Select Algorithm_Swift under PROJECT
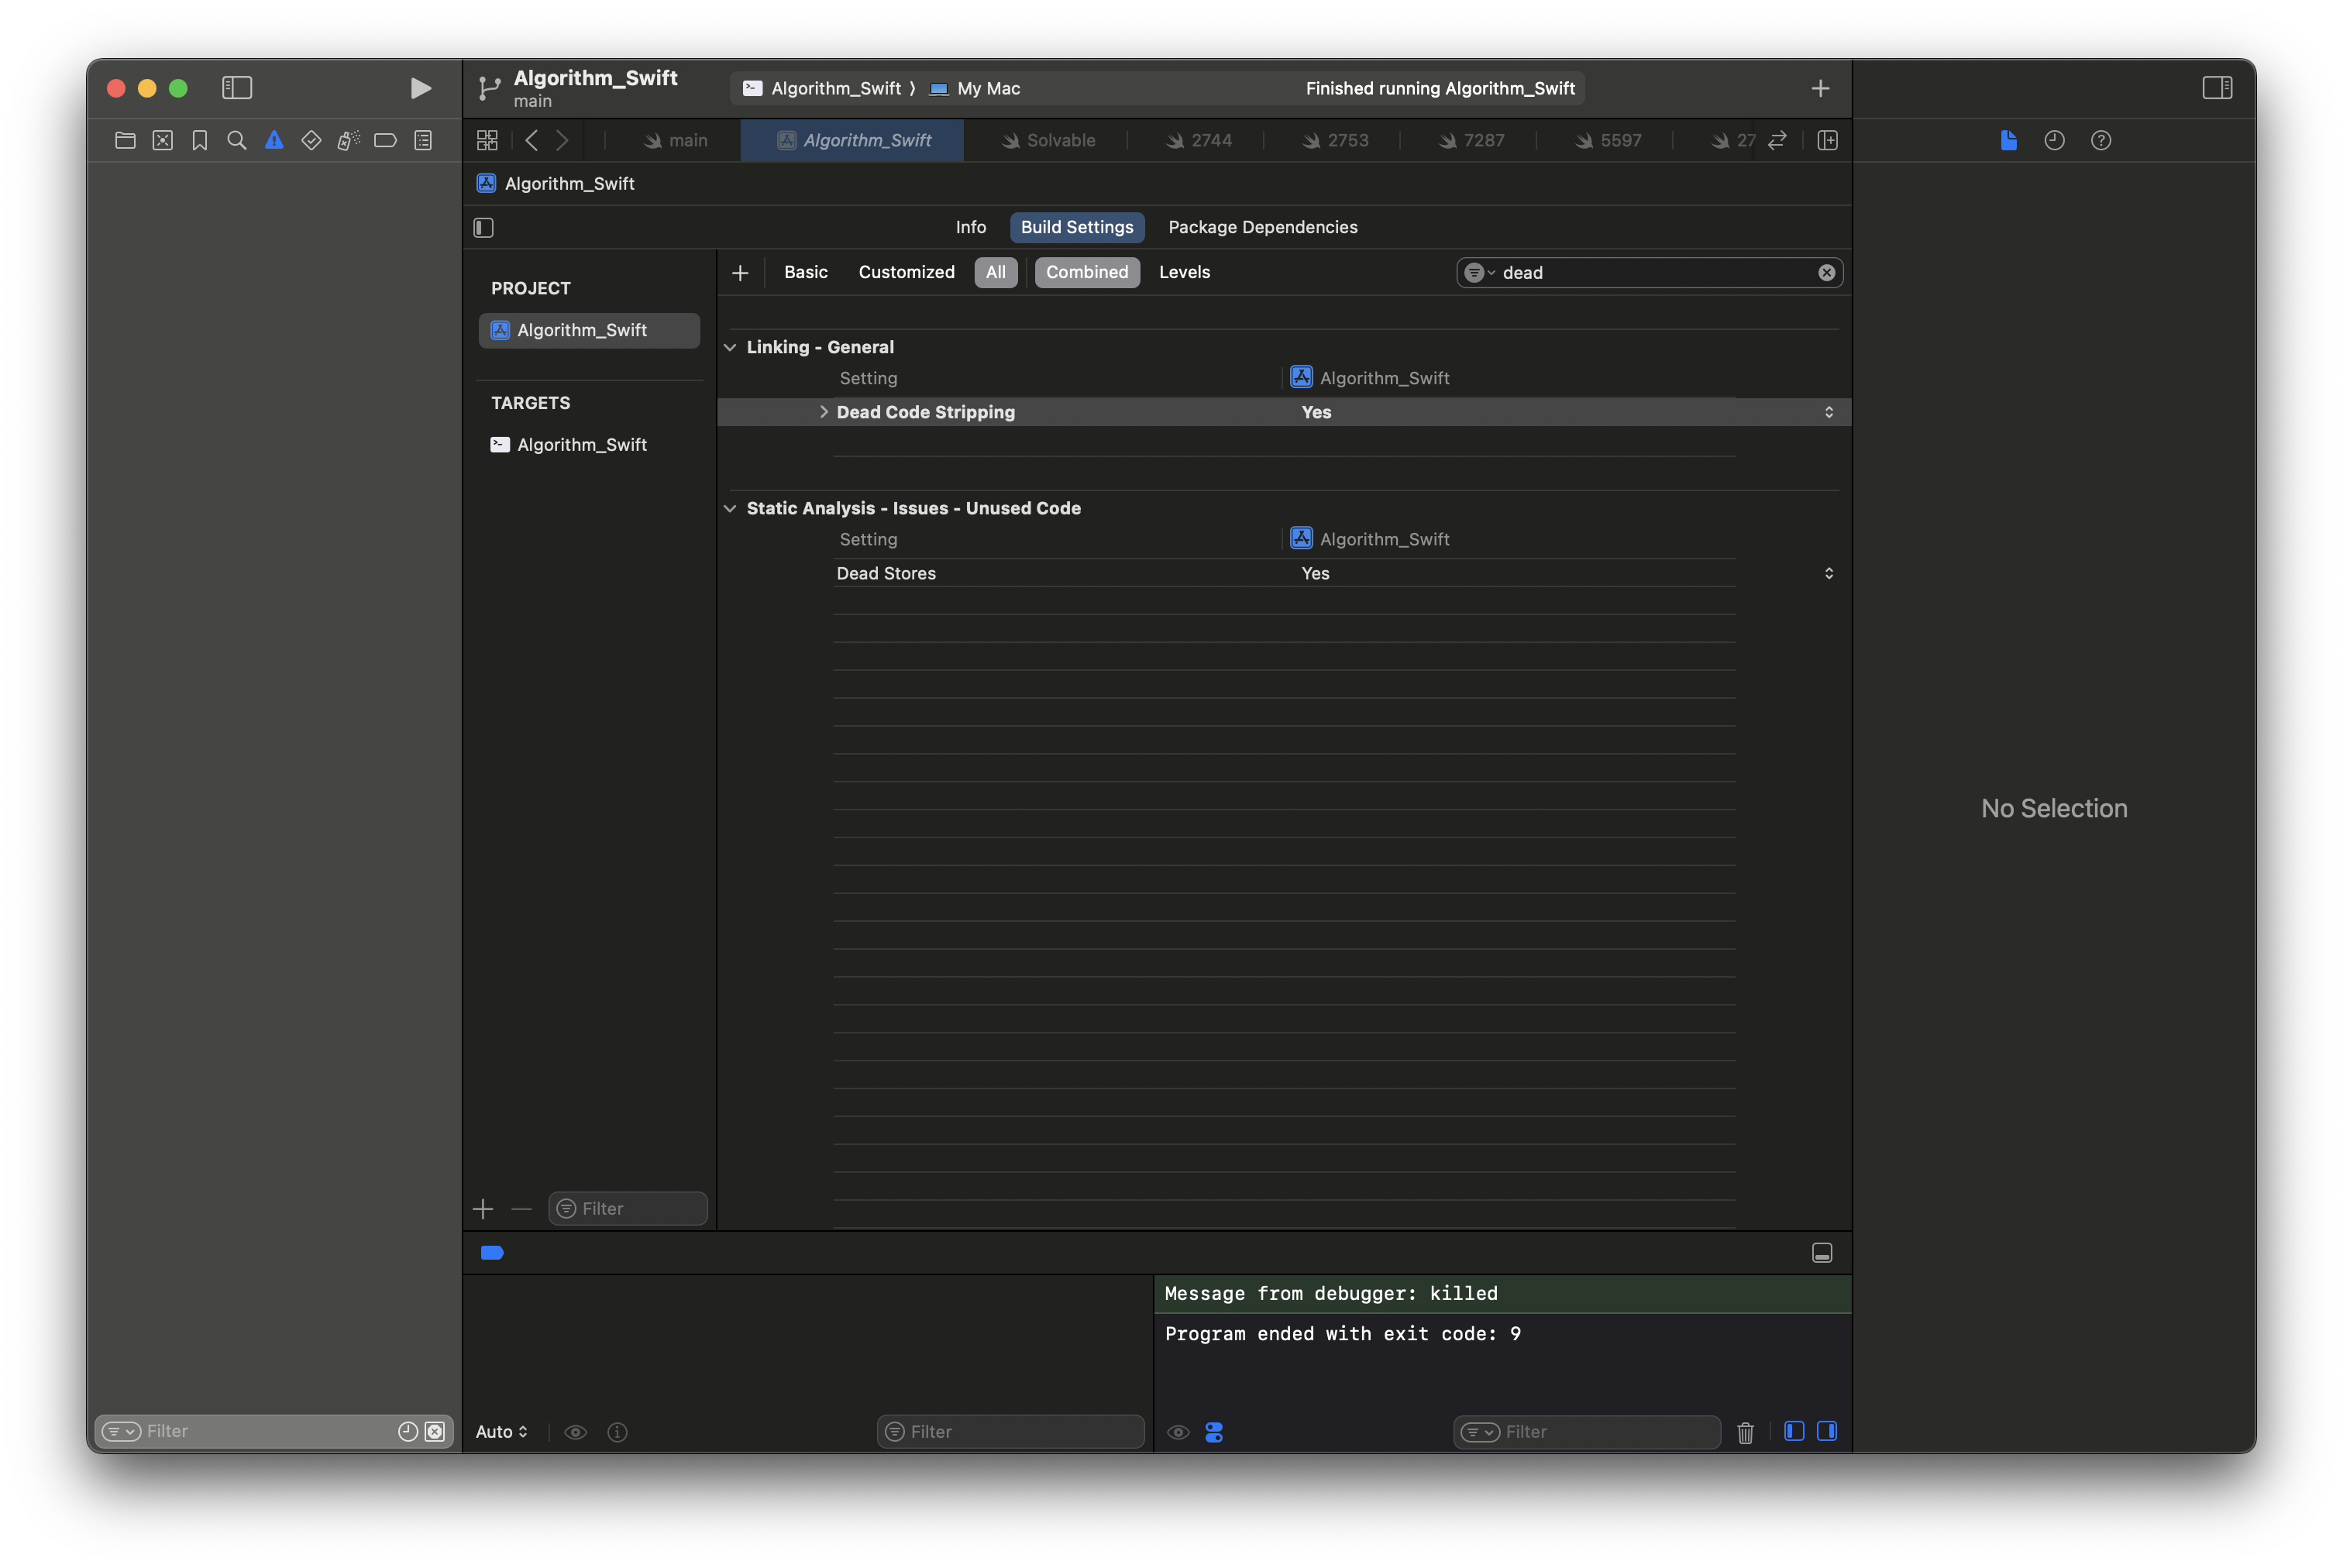Viewport: 2343px width, 1568px height. pos(589,330)
